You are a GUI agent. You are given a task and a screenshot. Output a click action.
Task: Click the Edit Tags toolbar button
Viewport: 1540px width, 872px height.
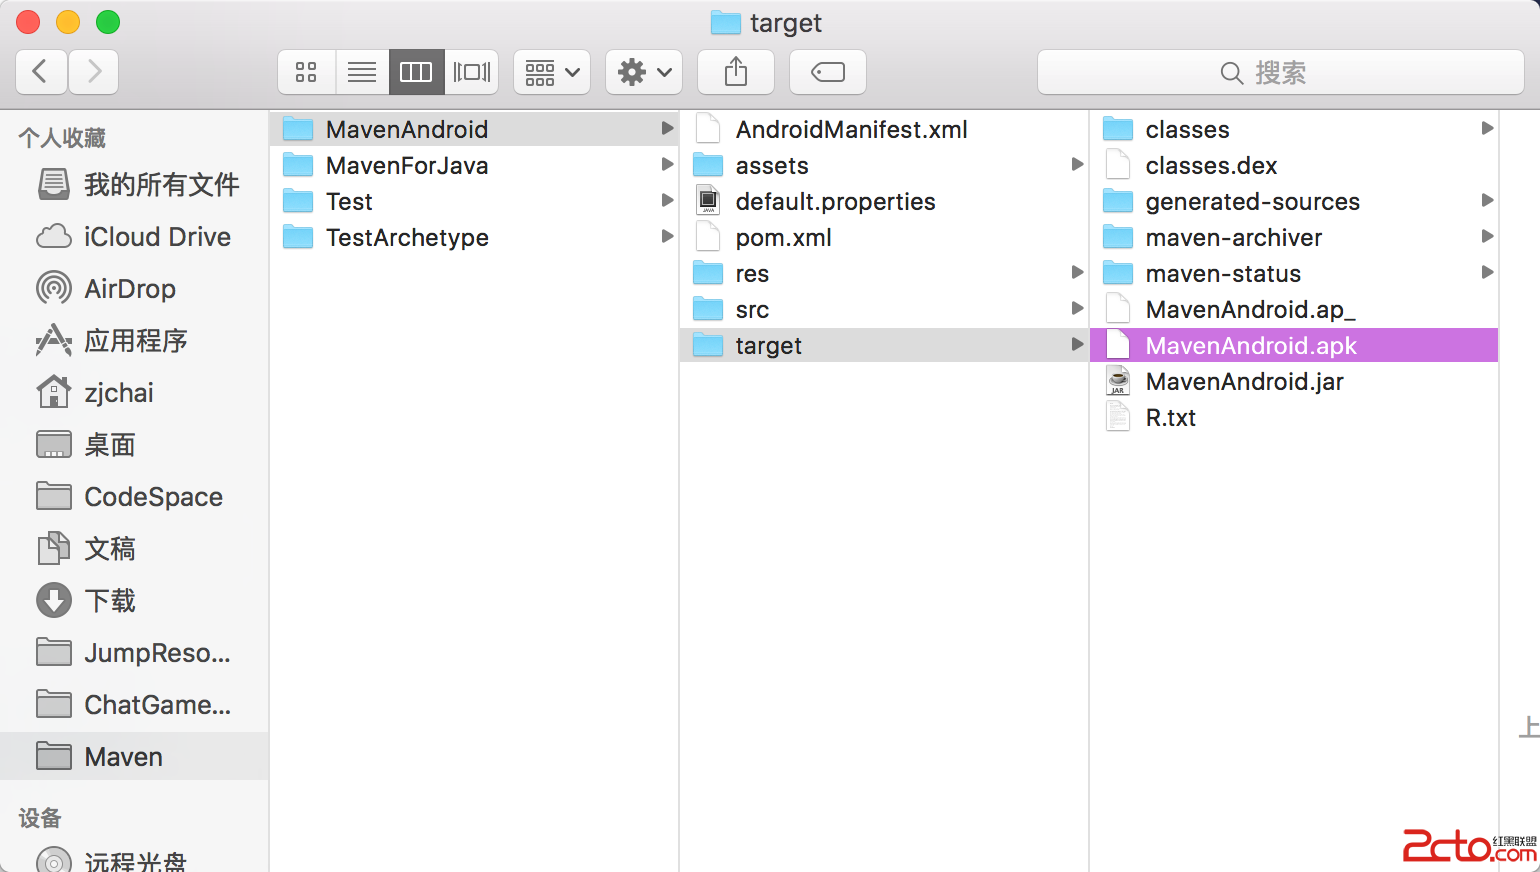828,72
